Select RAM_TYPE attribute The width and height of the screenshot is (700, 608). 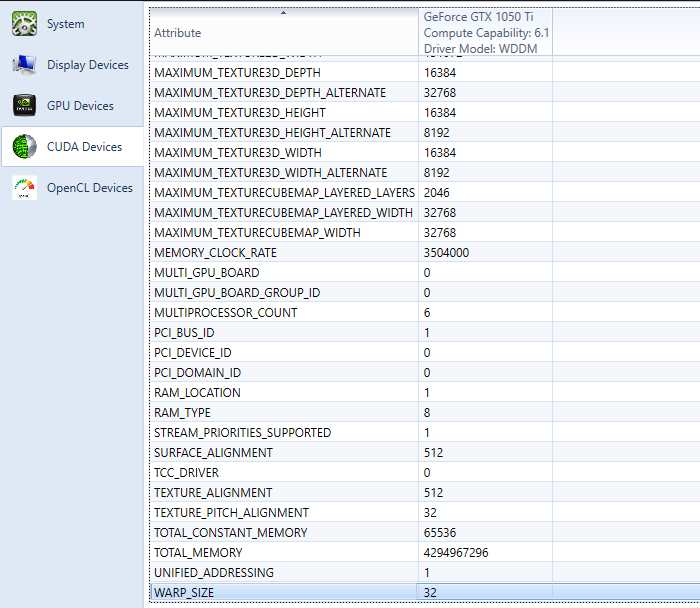click(182, 413)
